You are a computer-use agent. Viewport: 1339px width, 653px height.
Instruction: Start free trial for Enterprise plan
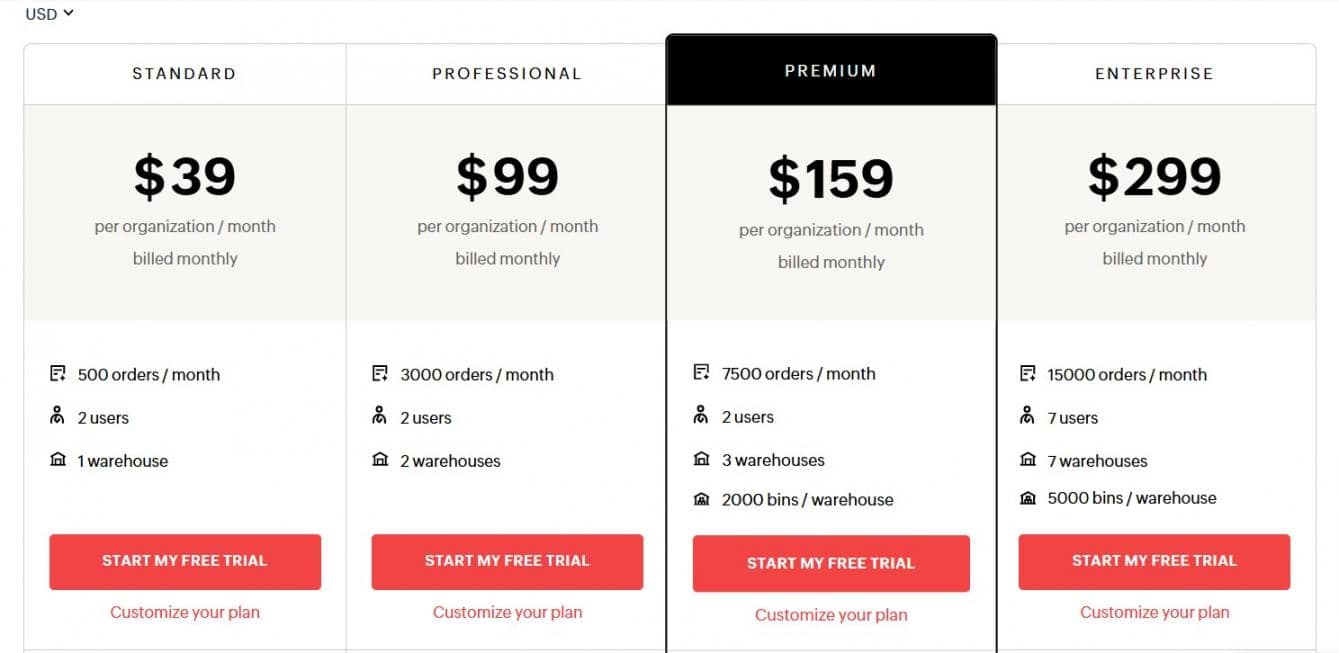1154,561
